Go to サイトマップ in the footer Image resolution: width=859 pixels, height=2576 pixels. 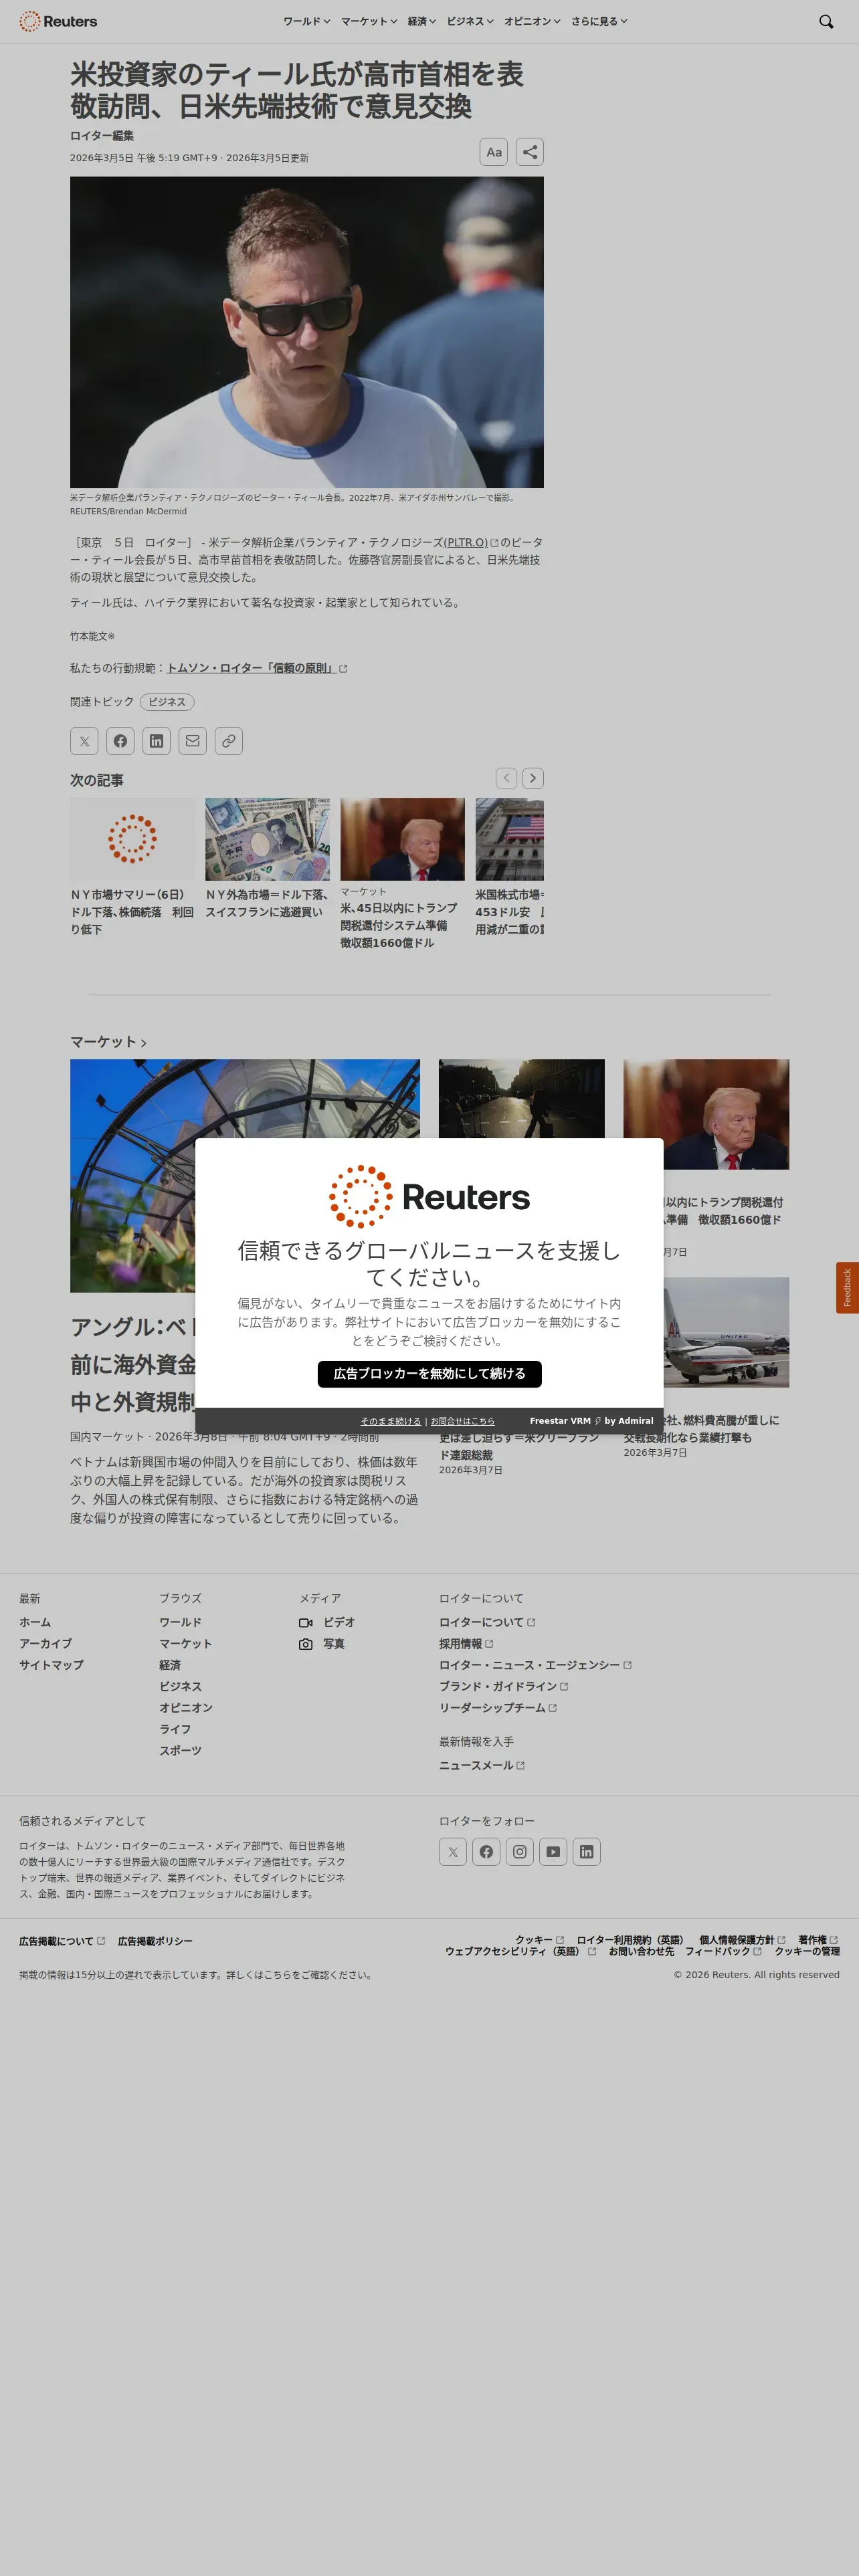(x=51, y=1665)
